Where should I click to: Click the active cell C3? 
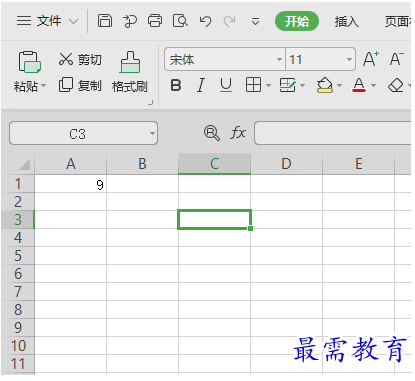pos(214,219)
